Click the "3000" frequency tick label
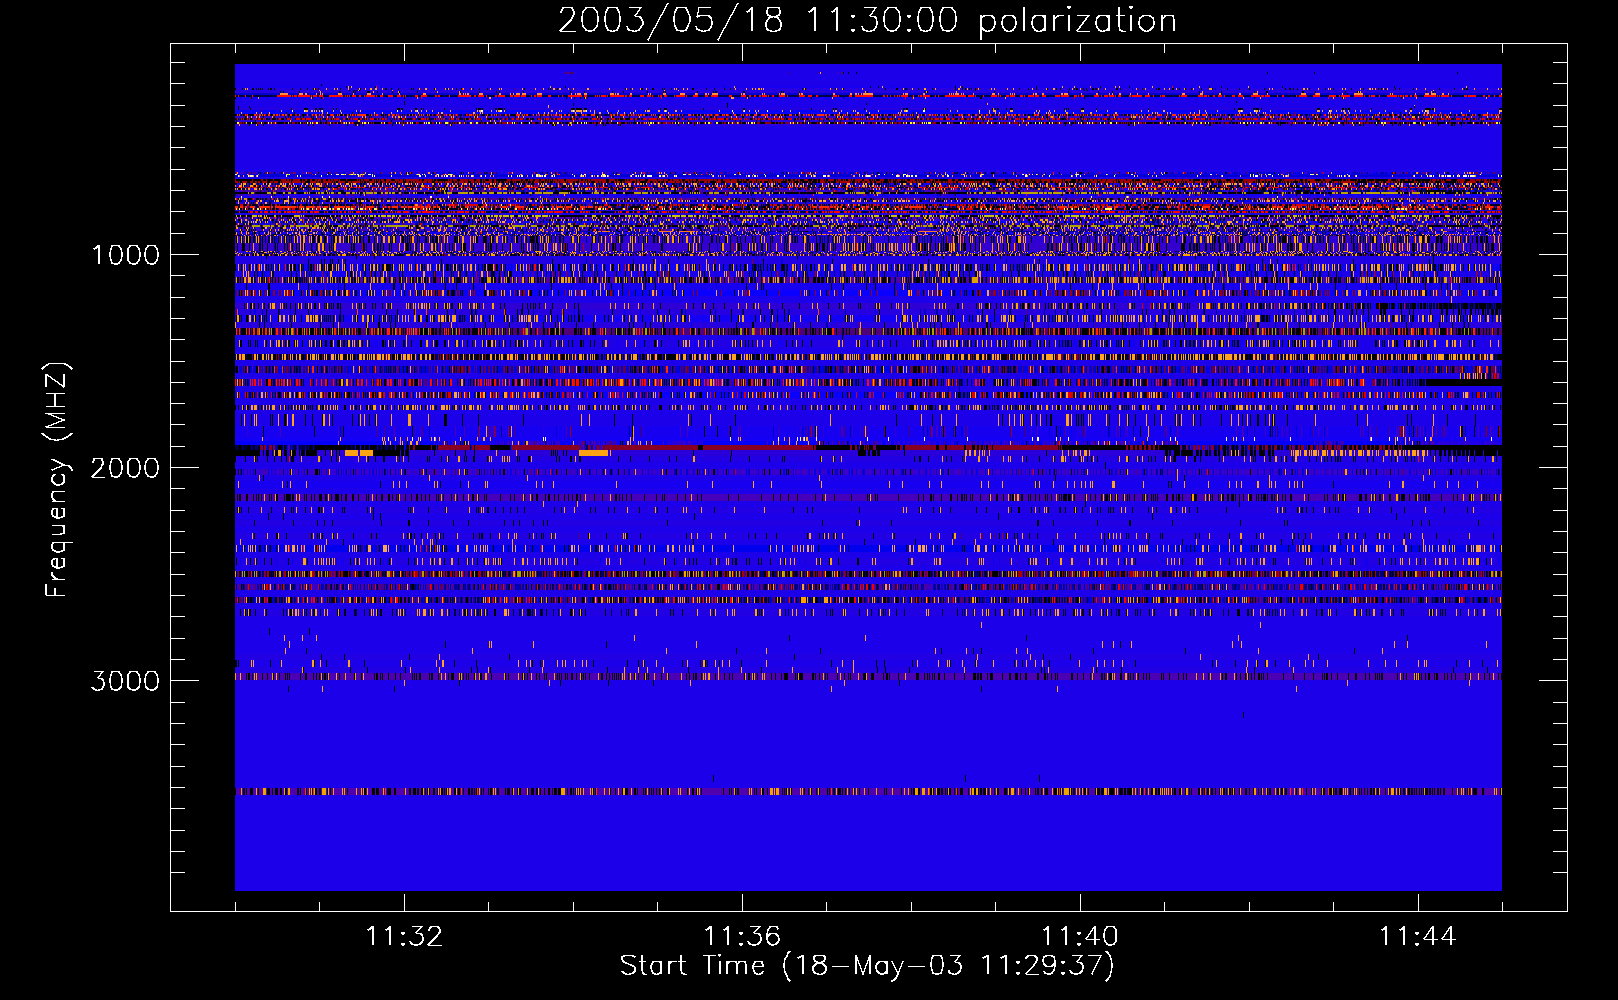This screenshot has width=1618, height=1000. (x=125, y=681)
